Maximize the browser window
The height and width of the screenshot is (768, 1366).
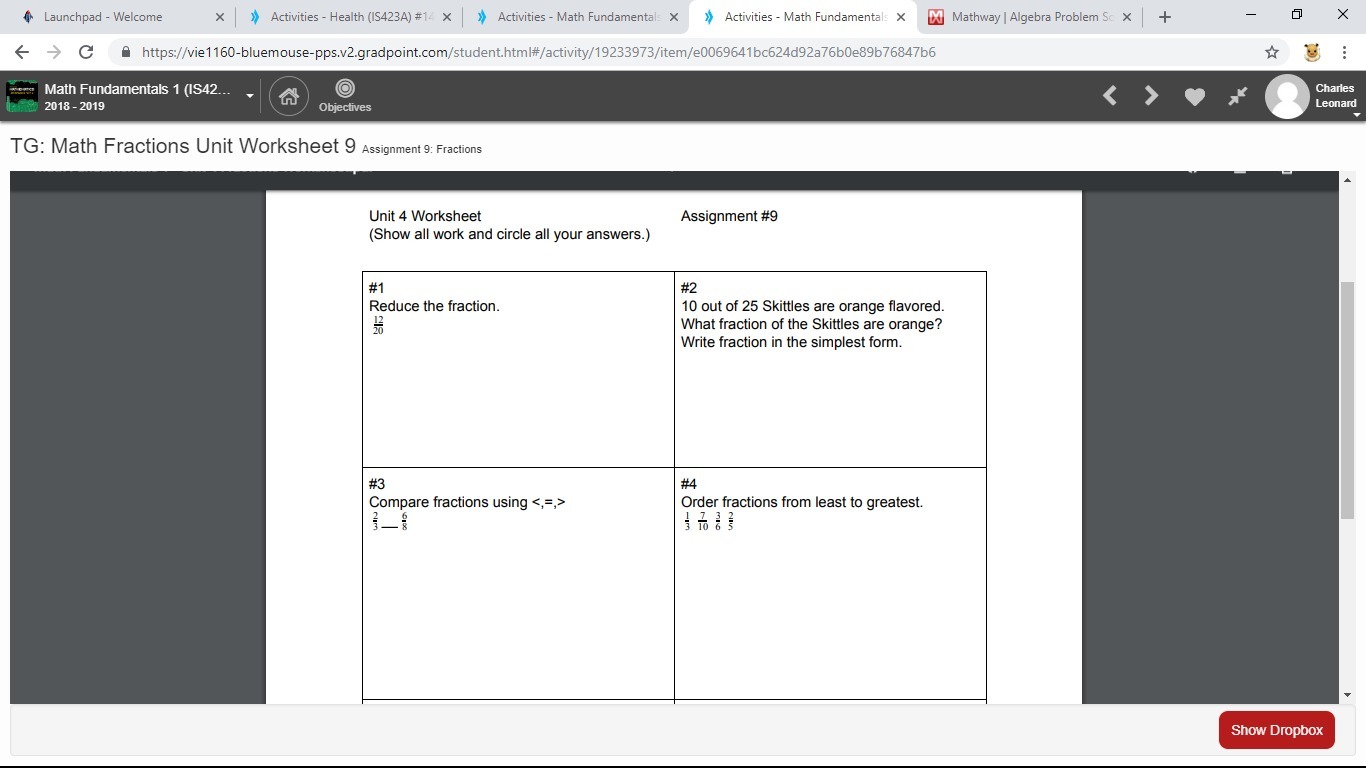click(x=1297, y=15)
